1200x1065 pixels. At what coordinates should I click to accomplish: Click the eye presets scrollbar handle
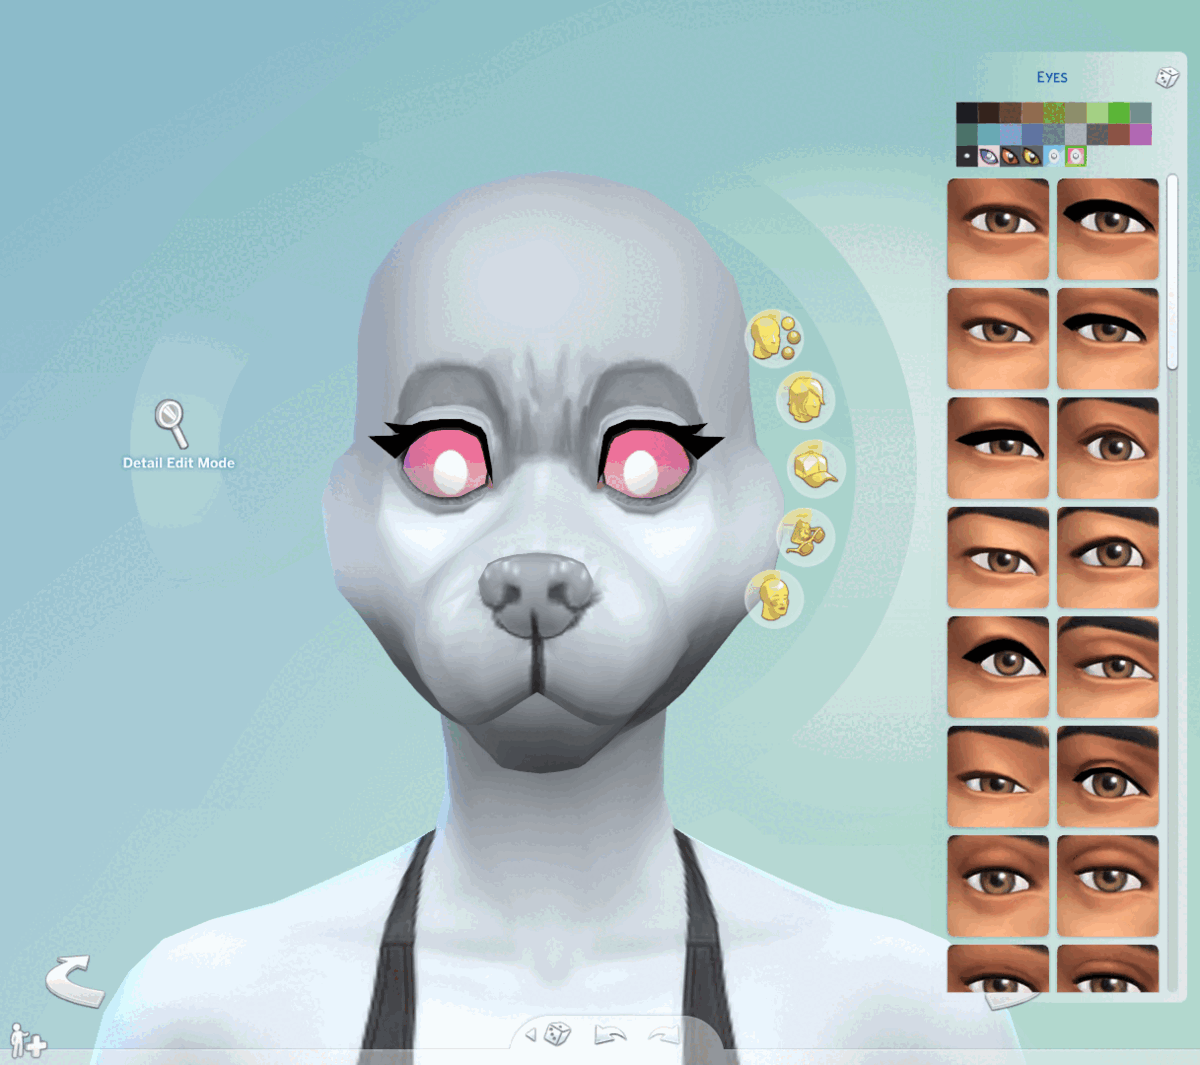(x=1173, y=274)
